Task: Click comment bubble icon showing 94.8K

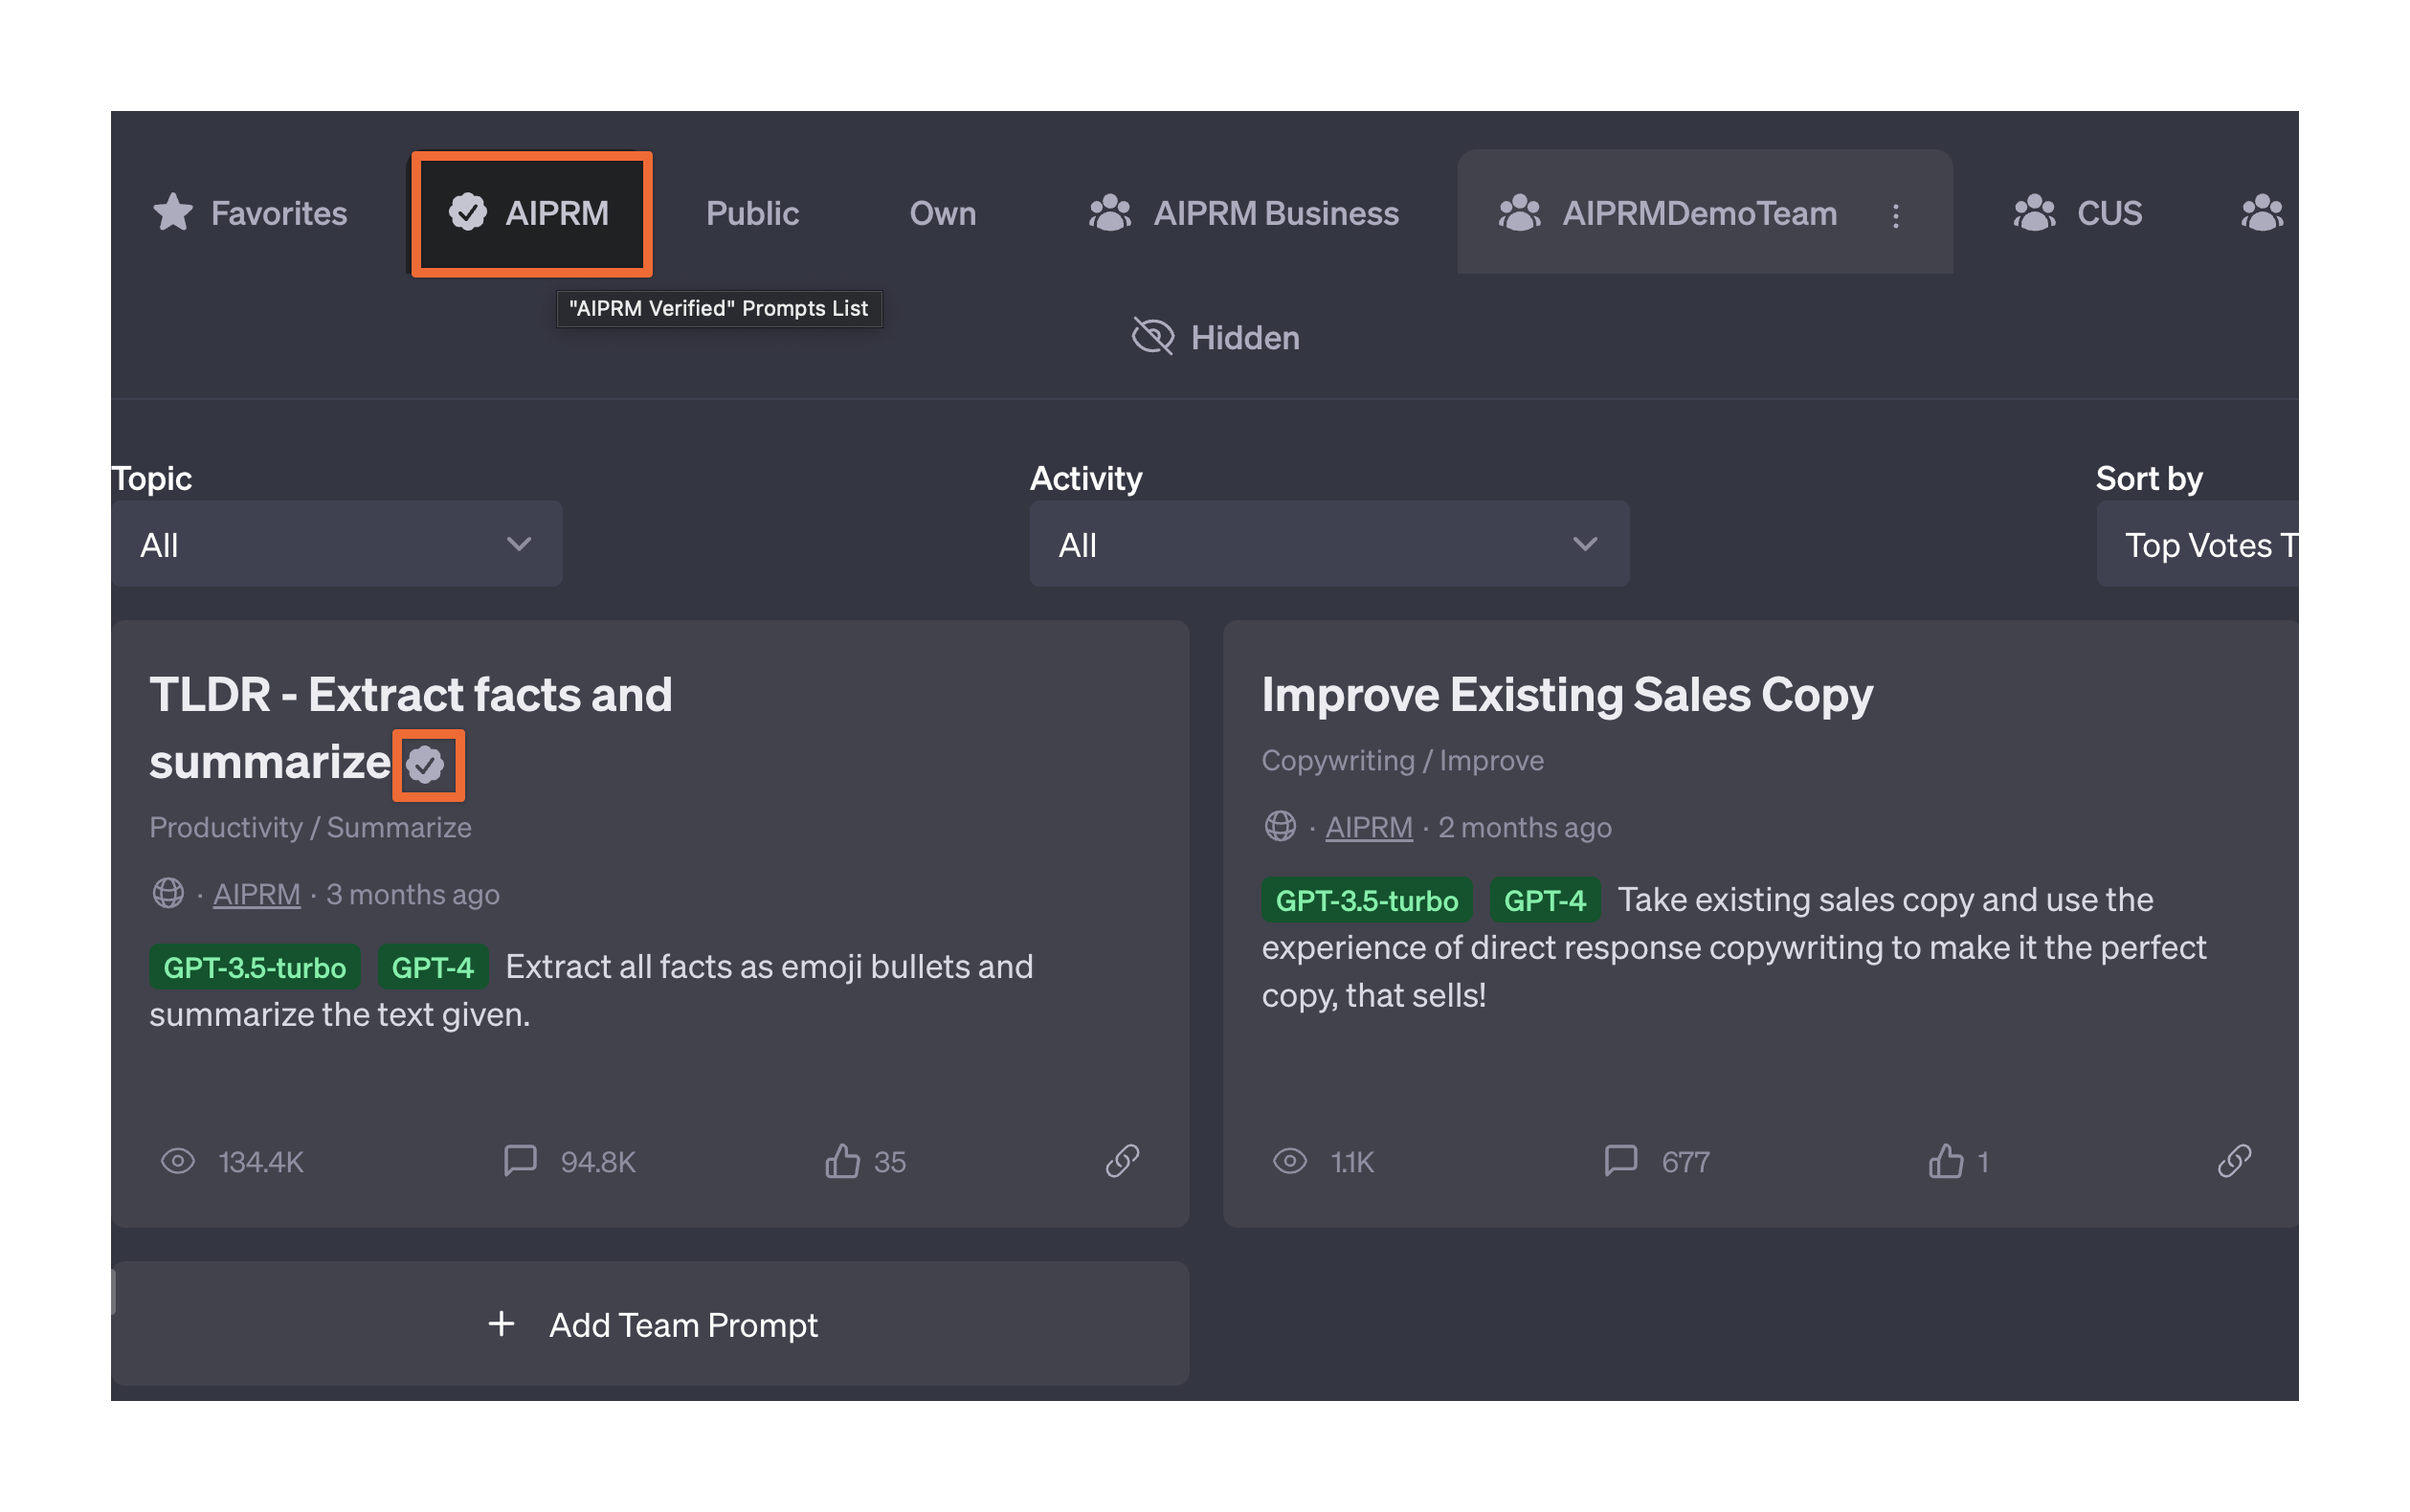Action: pos(520,1161)
